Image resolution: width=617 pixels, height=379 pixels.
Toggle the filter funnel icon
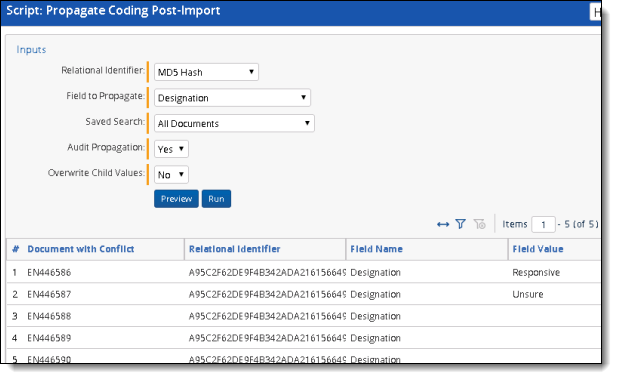[460, 224]
